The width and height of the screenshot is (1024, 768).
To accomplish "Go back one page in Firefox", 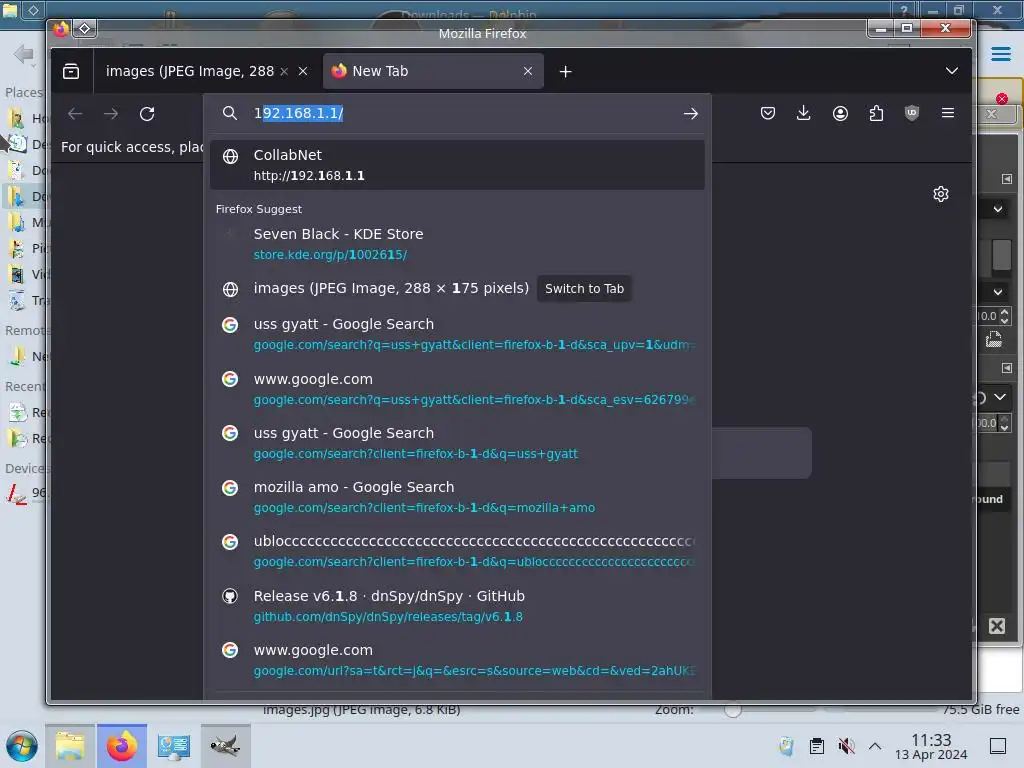I will click(75, 114).
